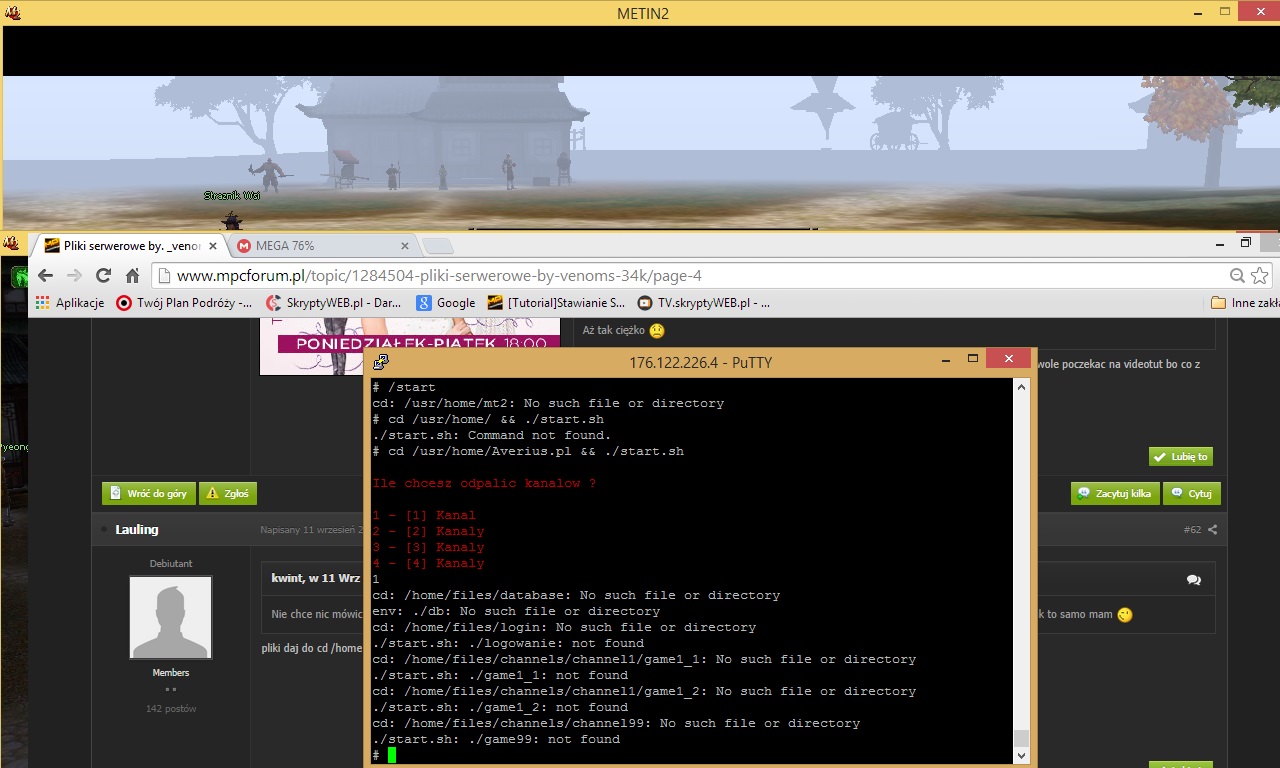Click the PuTTY terminal scrollbar up arrow
Screen dimensions: 1280x768
coord(1021,386)
